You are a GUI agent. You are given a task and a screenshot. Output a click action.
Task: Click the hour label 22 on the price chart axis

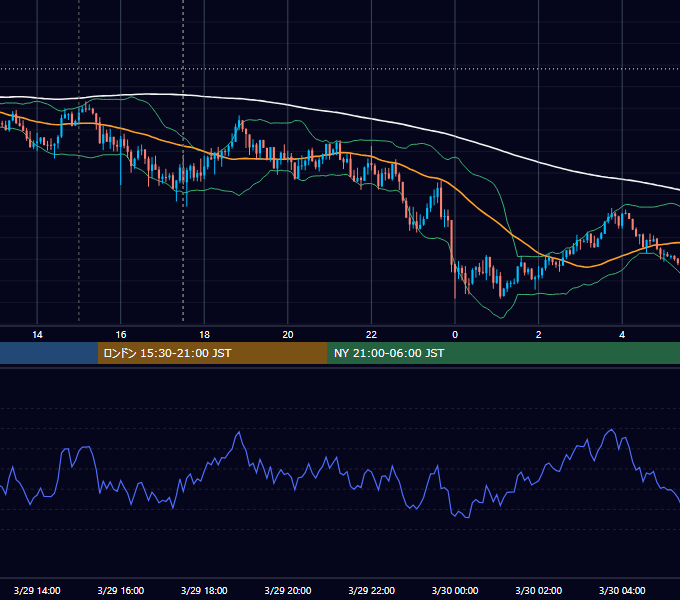[371, 335]
